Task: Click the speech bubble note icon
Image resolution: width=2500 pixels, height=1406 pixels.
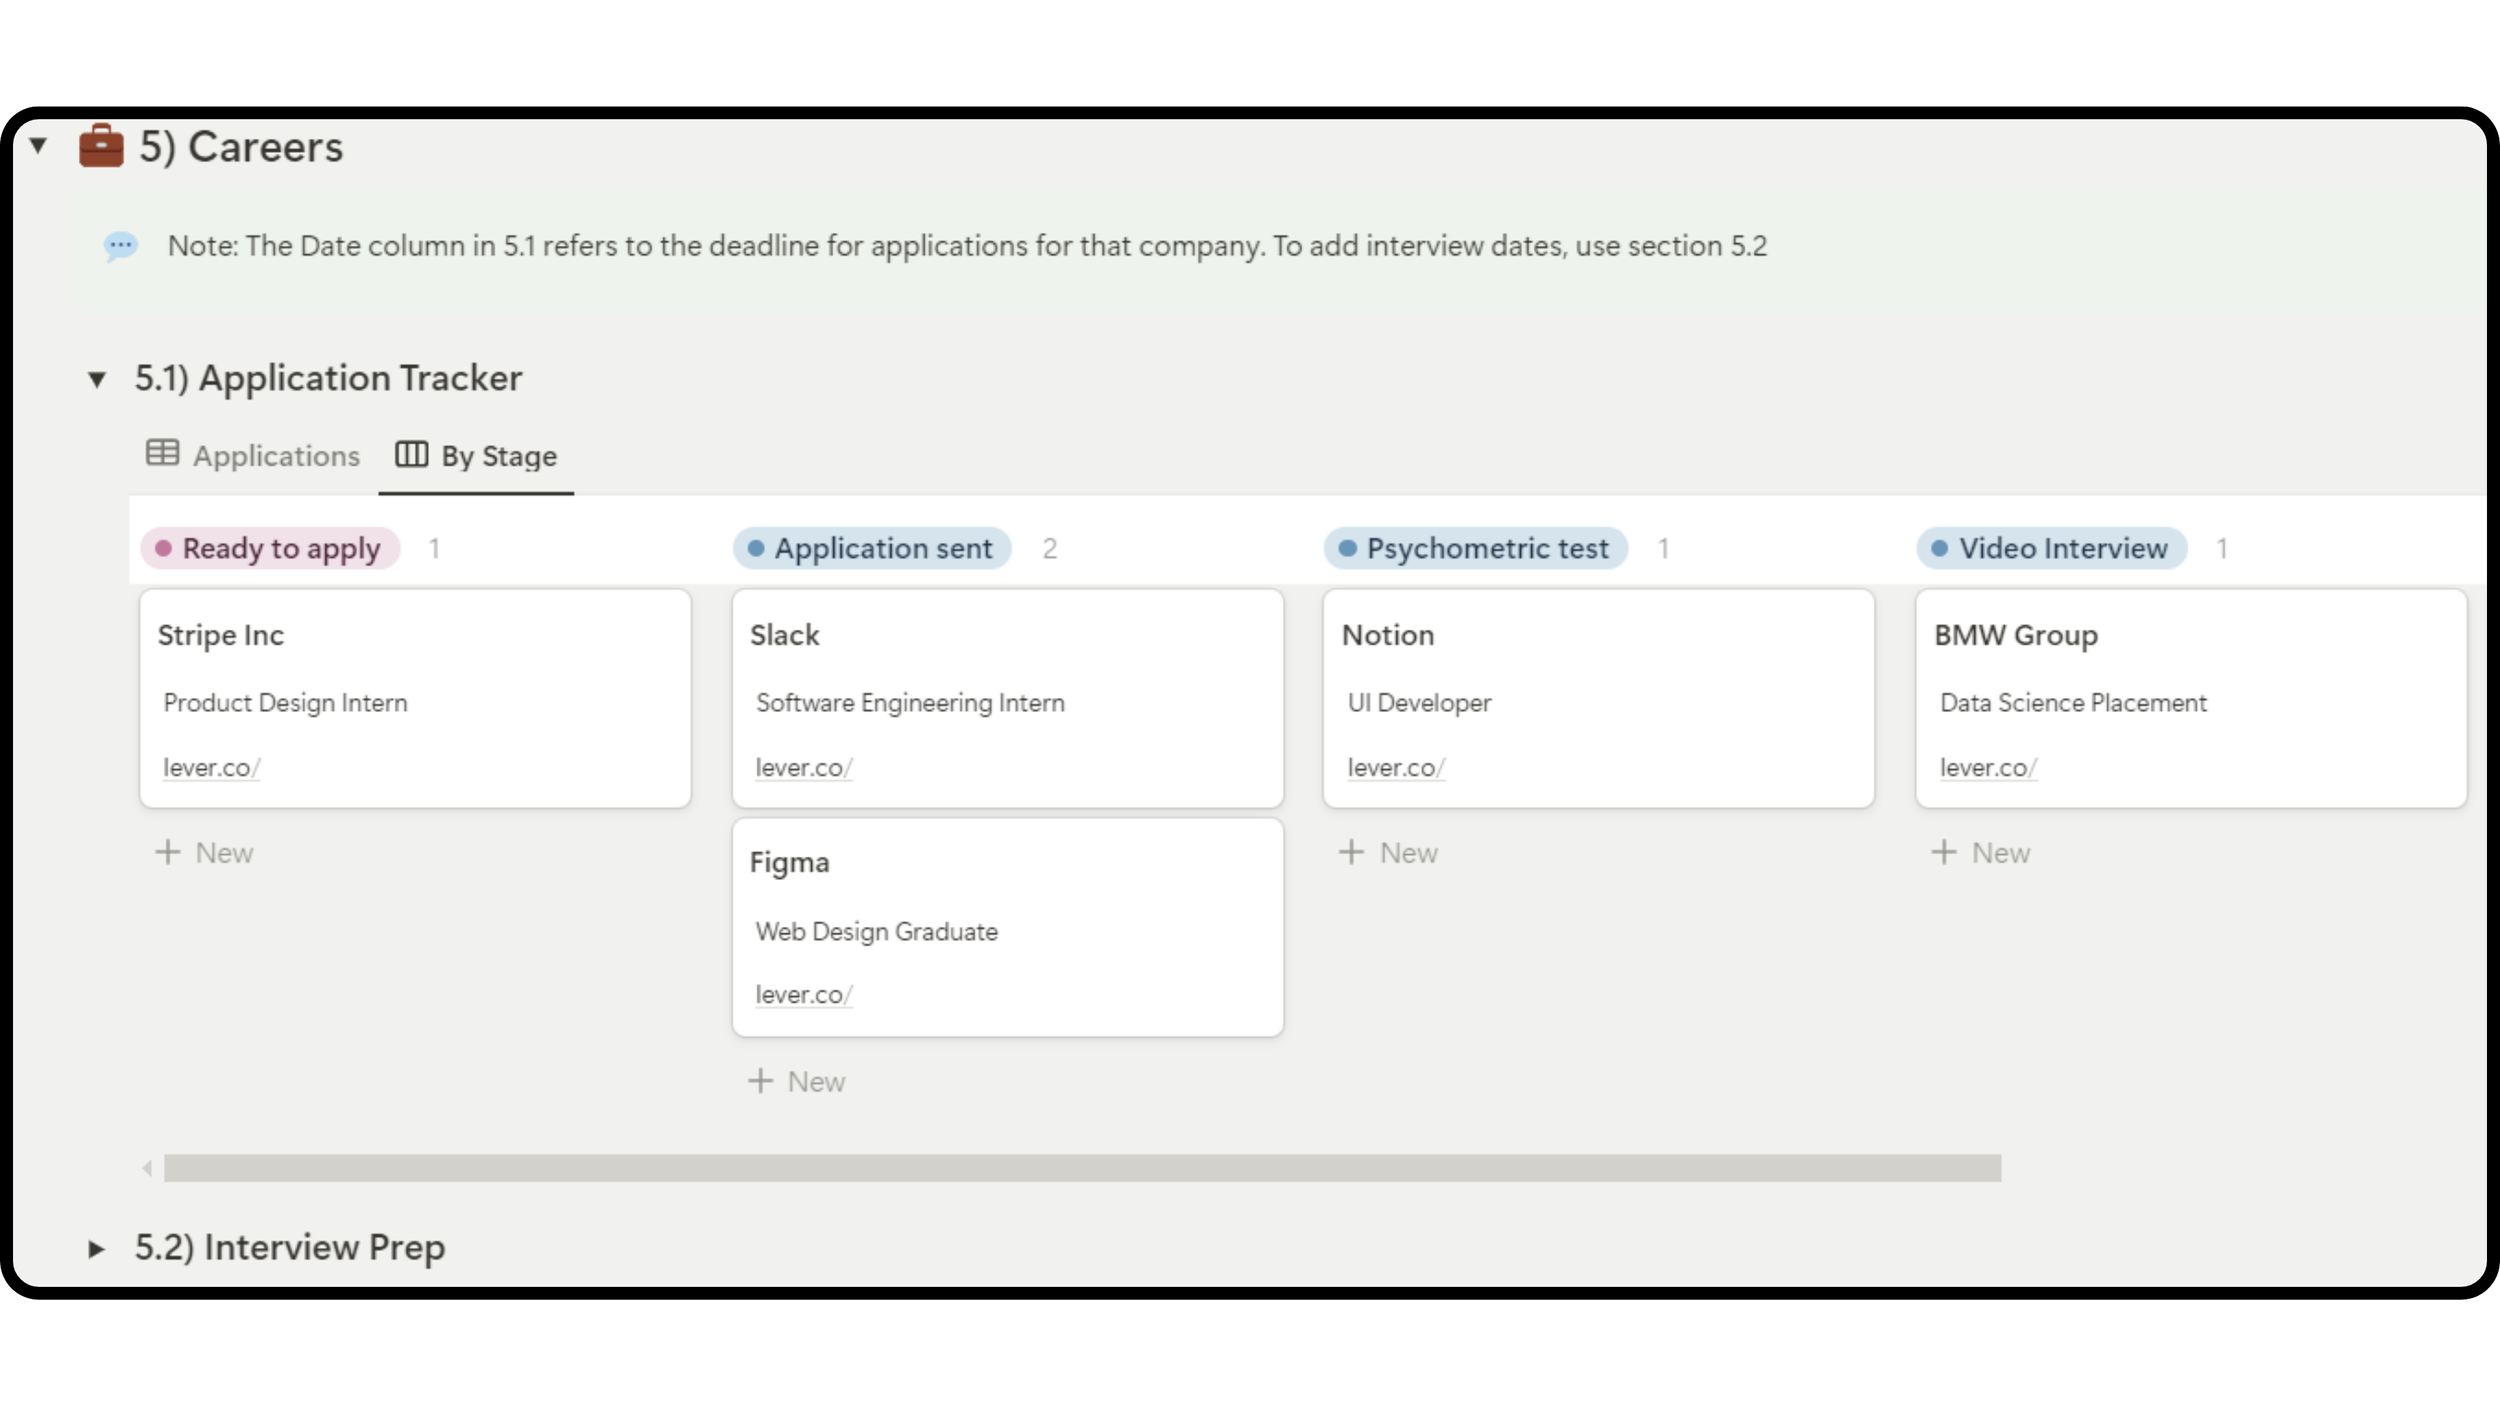Action: click(x=121, y=245)
